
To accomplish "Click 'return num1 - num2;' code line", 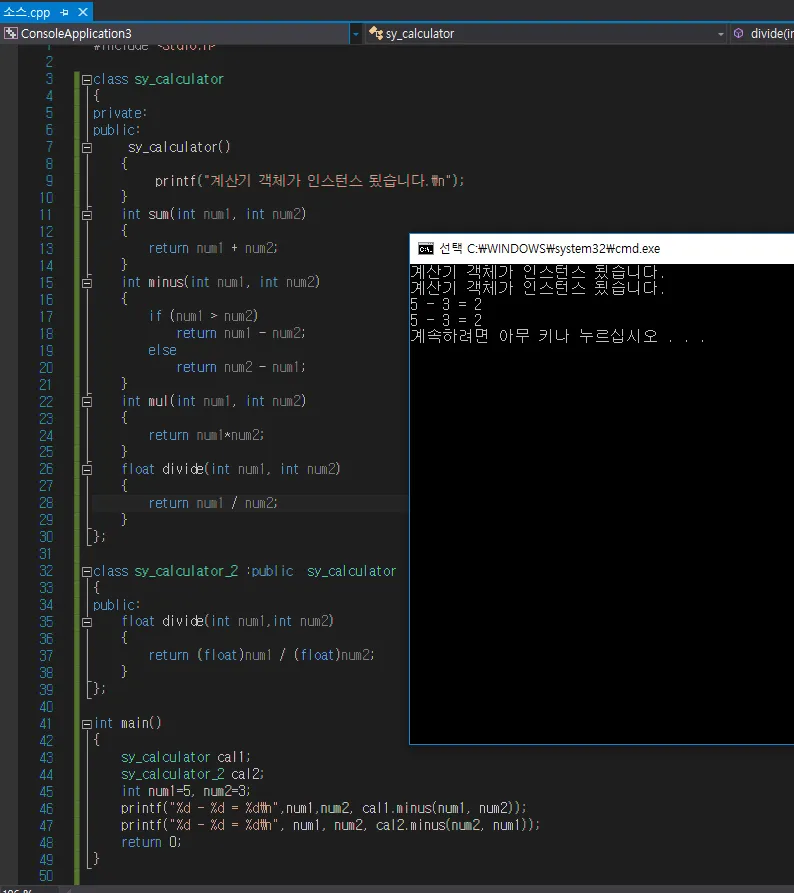I will 241,333.
